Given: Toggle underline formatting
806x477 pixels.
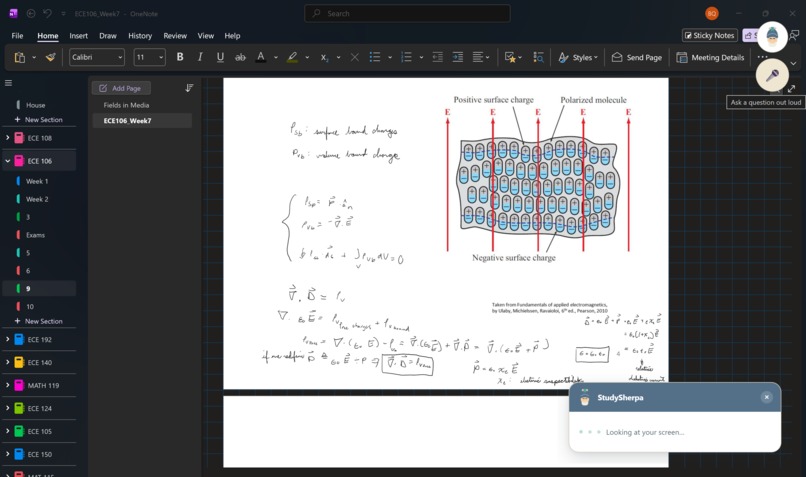Looking at the screenshot, I should pos(220,57).
